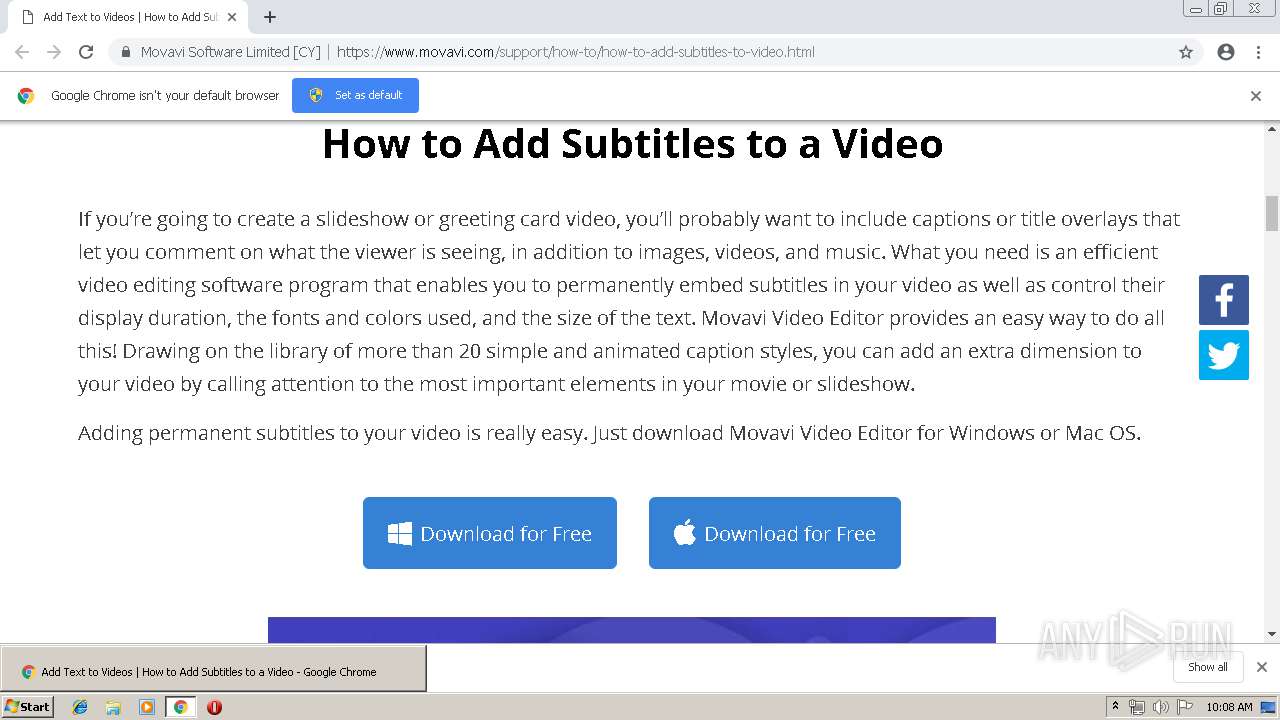1280x720 pixels.
Task: Select the Add Text to Videos tab
Action: (128, 17)
